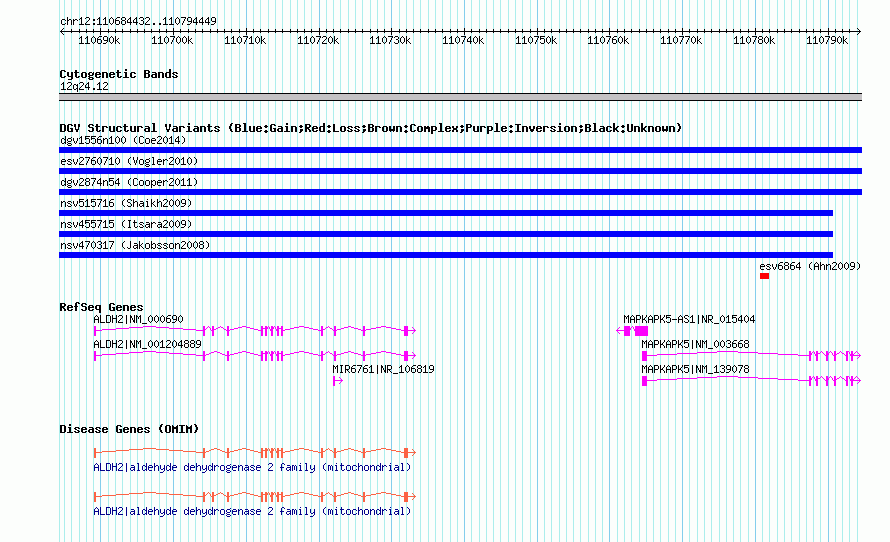Click the dgv1556n100 (Coe2014) variant label
This screenshot has width=890, height=542.
pyautogui.click(x=123, y=140)
